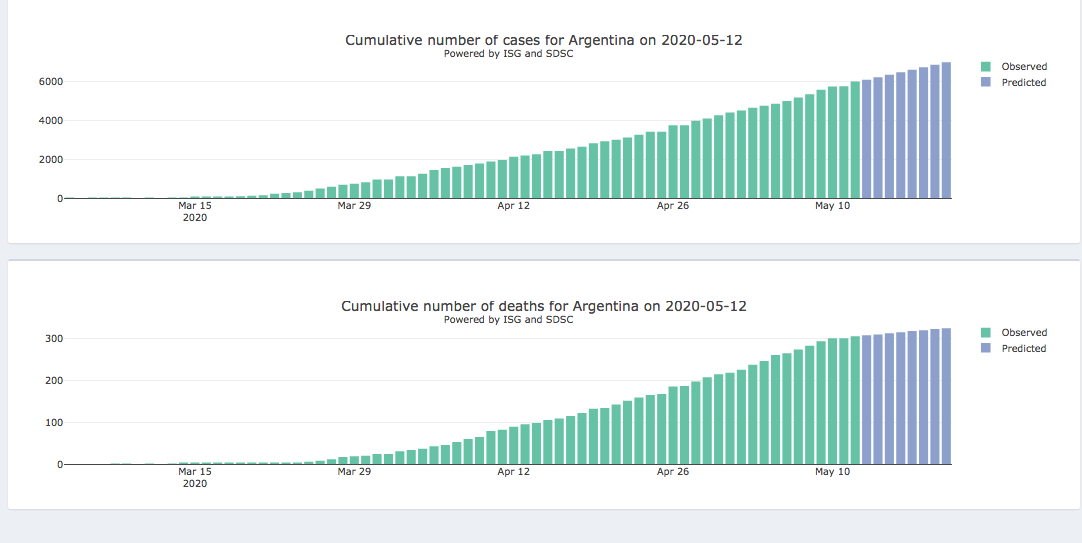Image resolution: width=1082 pixels, height=543 pixels.
Task: Select the last predicted bar in the deaths chart
Action: coord(946,396)
